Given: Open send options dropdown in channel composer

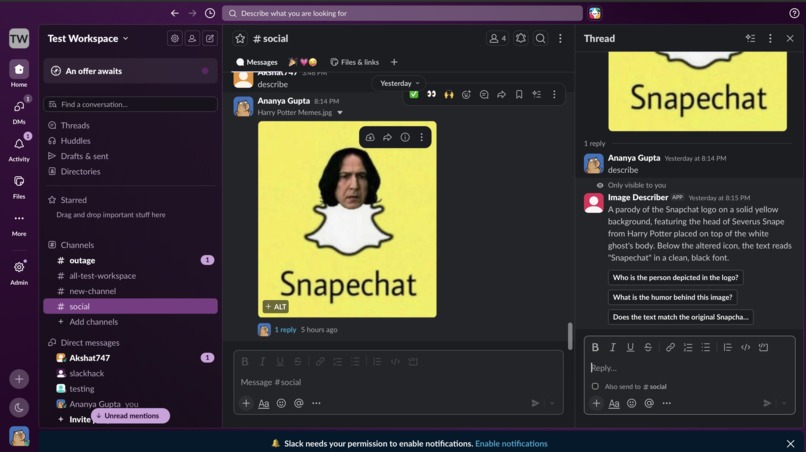Looking at the screenshot, I should coord(552,403).
